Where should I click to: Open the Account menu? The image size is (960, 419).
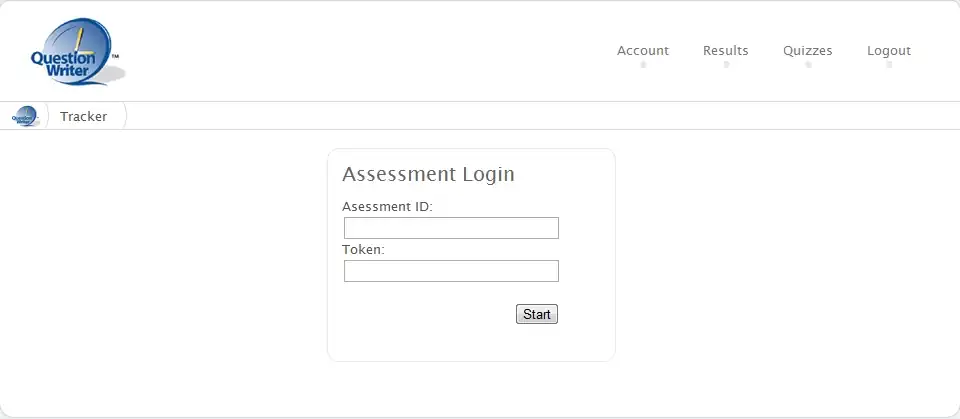click(x=643, y=50)
